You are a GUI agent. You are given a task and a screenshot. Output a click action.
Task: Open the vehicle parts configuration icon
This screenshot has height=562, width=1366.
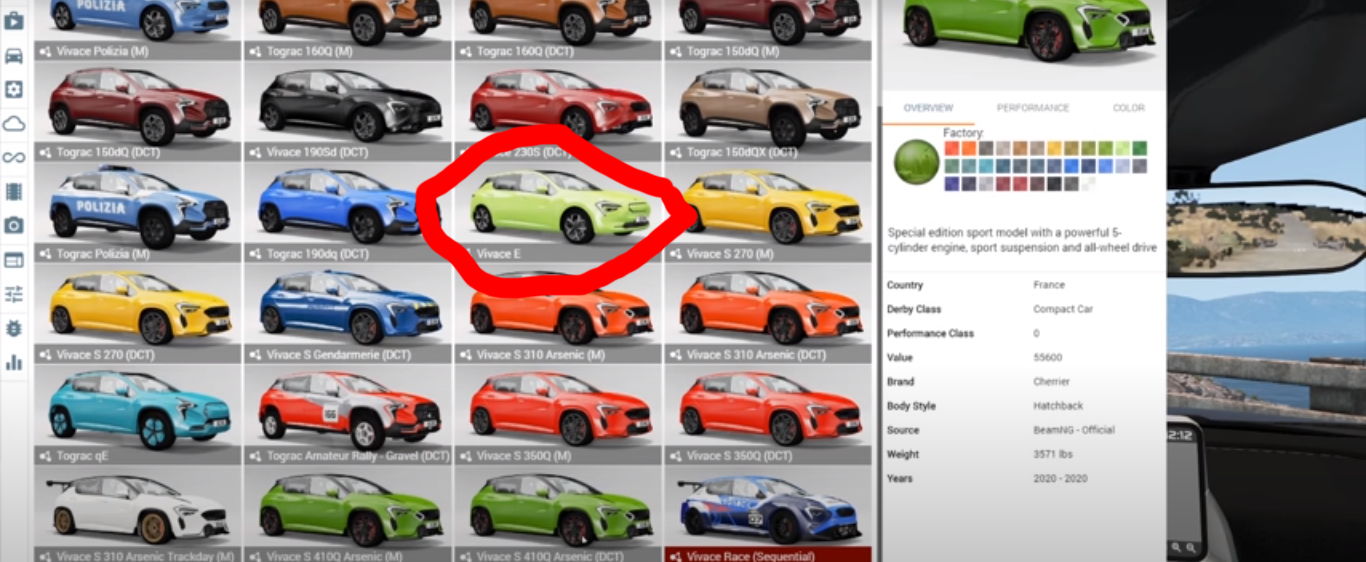[x=14, y=89]
